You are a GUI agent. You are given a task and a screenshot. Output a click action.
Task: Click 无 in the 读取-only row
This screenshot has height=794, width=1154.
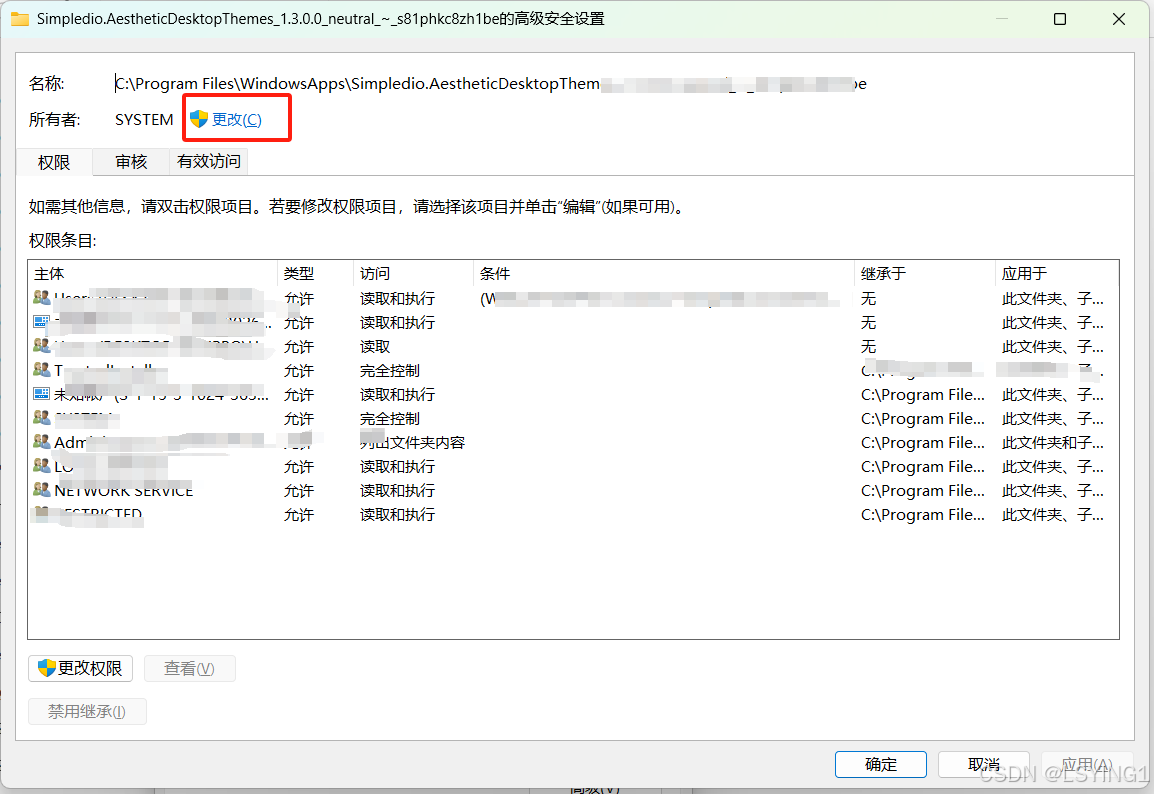pyautogui.click(x=868, y=347)
